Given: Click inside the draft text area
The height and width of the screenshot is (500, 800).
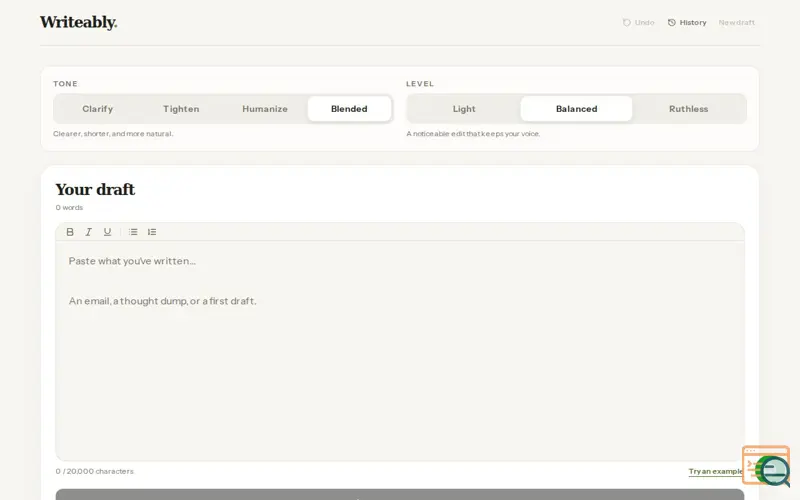Looking at the screenshot, I should coord(400,351).
